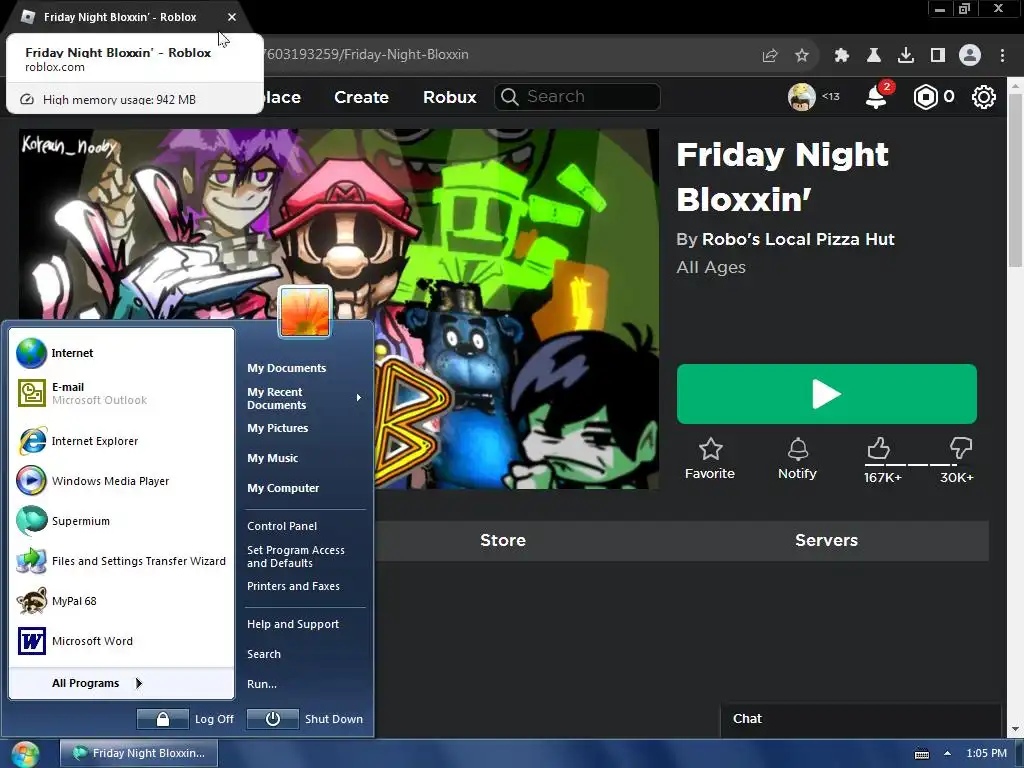
Task: Close the Friday Night Bloxxin' browser tab
Action: tap(232, 18)
